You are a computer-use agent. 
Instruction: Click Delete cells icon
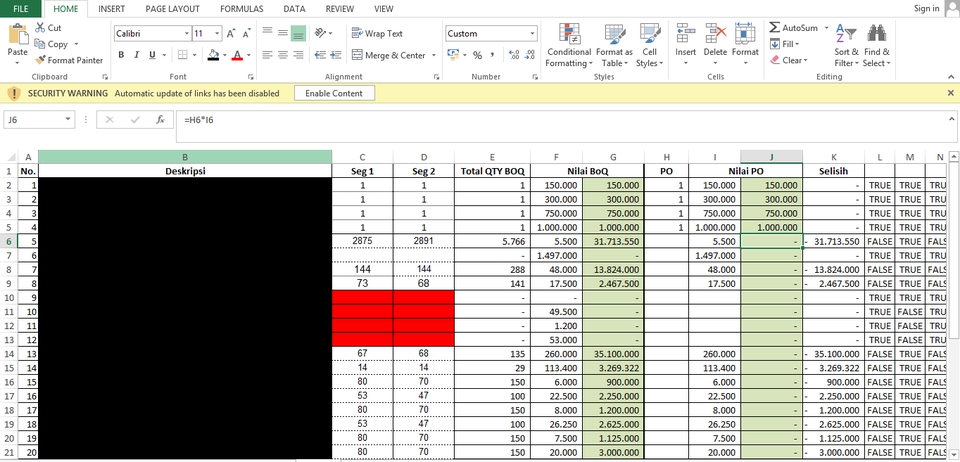pos(715,33)
